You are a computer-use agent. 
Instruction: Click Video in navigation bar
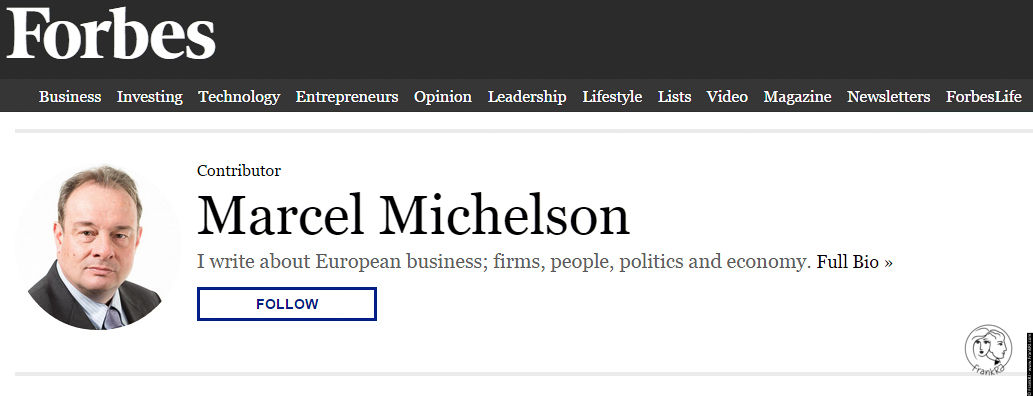(727, 97)
